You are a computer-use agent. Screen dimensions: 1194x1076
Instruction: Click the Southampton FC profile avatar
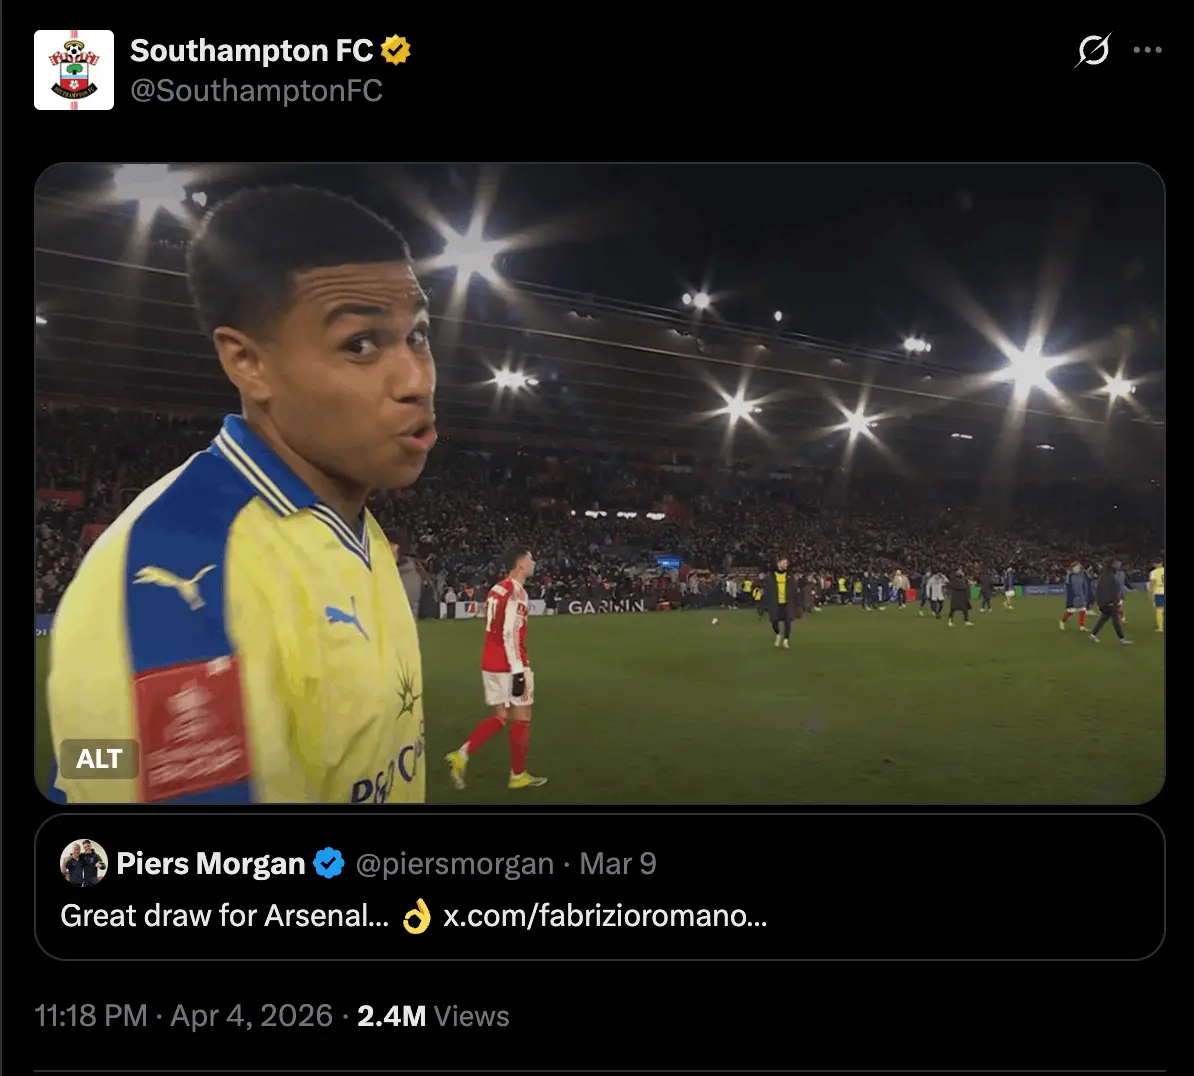74,69
